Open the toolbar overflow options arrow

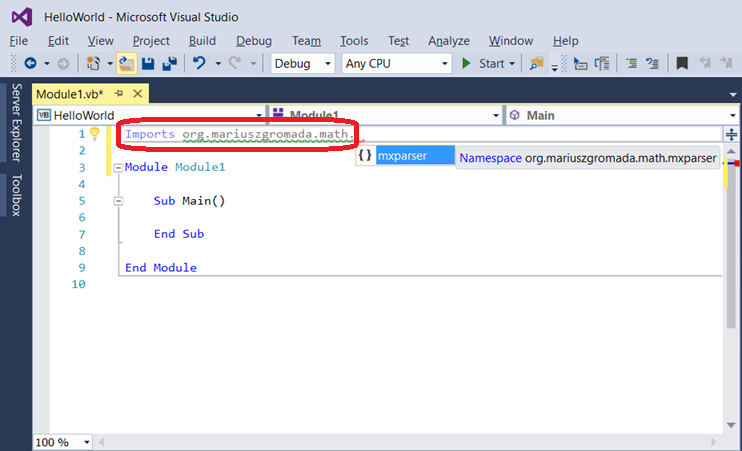click(x=554, y=66)
